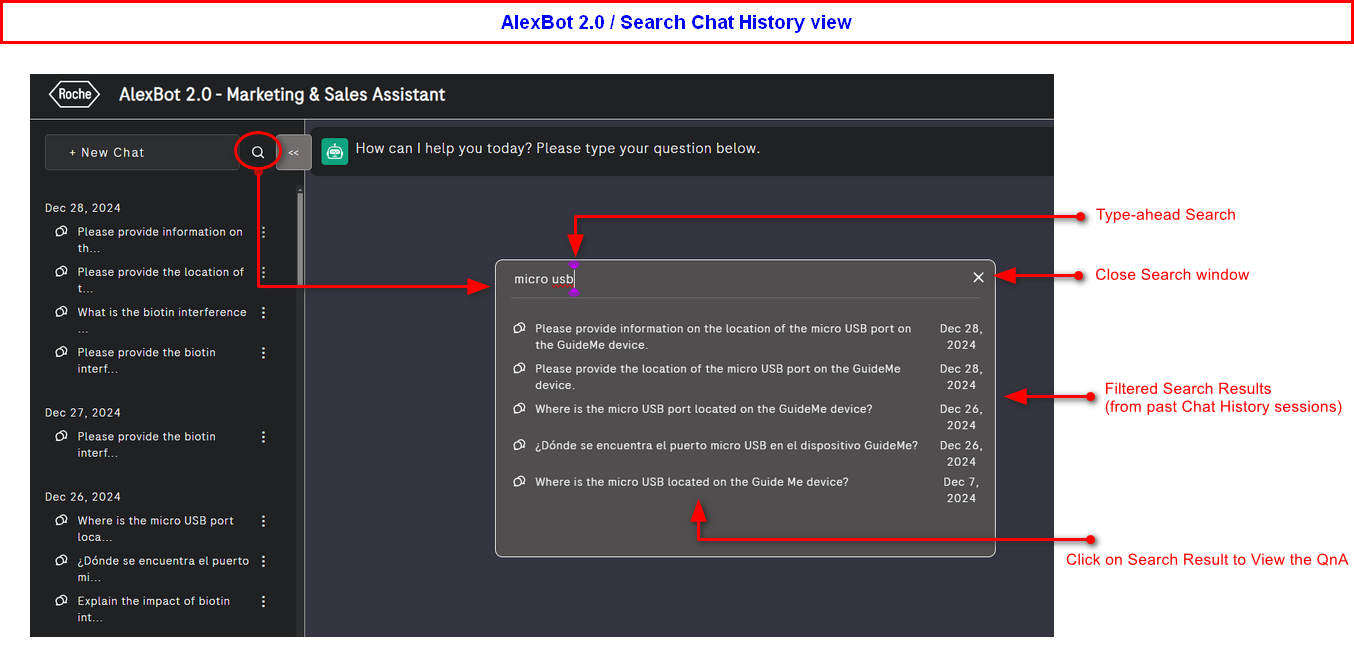This screenshot has height=665, width=1354.
Task: Open options for '¿Dónde se encuentra el puerto mi...' chat
Action: 264,561
